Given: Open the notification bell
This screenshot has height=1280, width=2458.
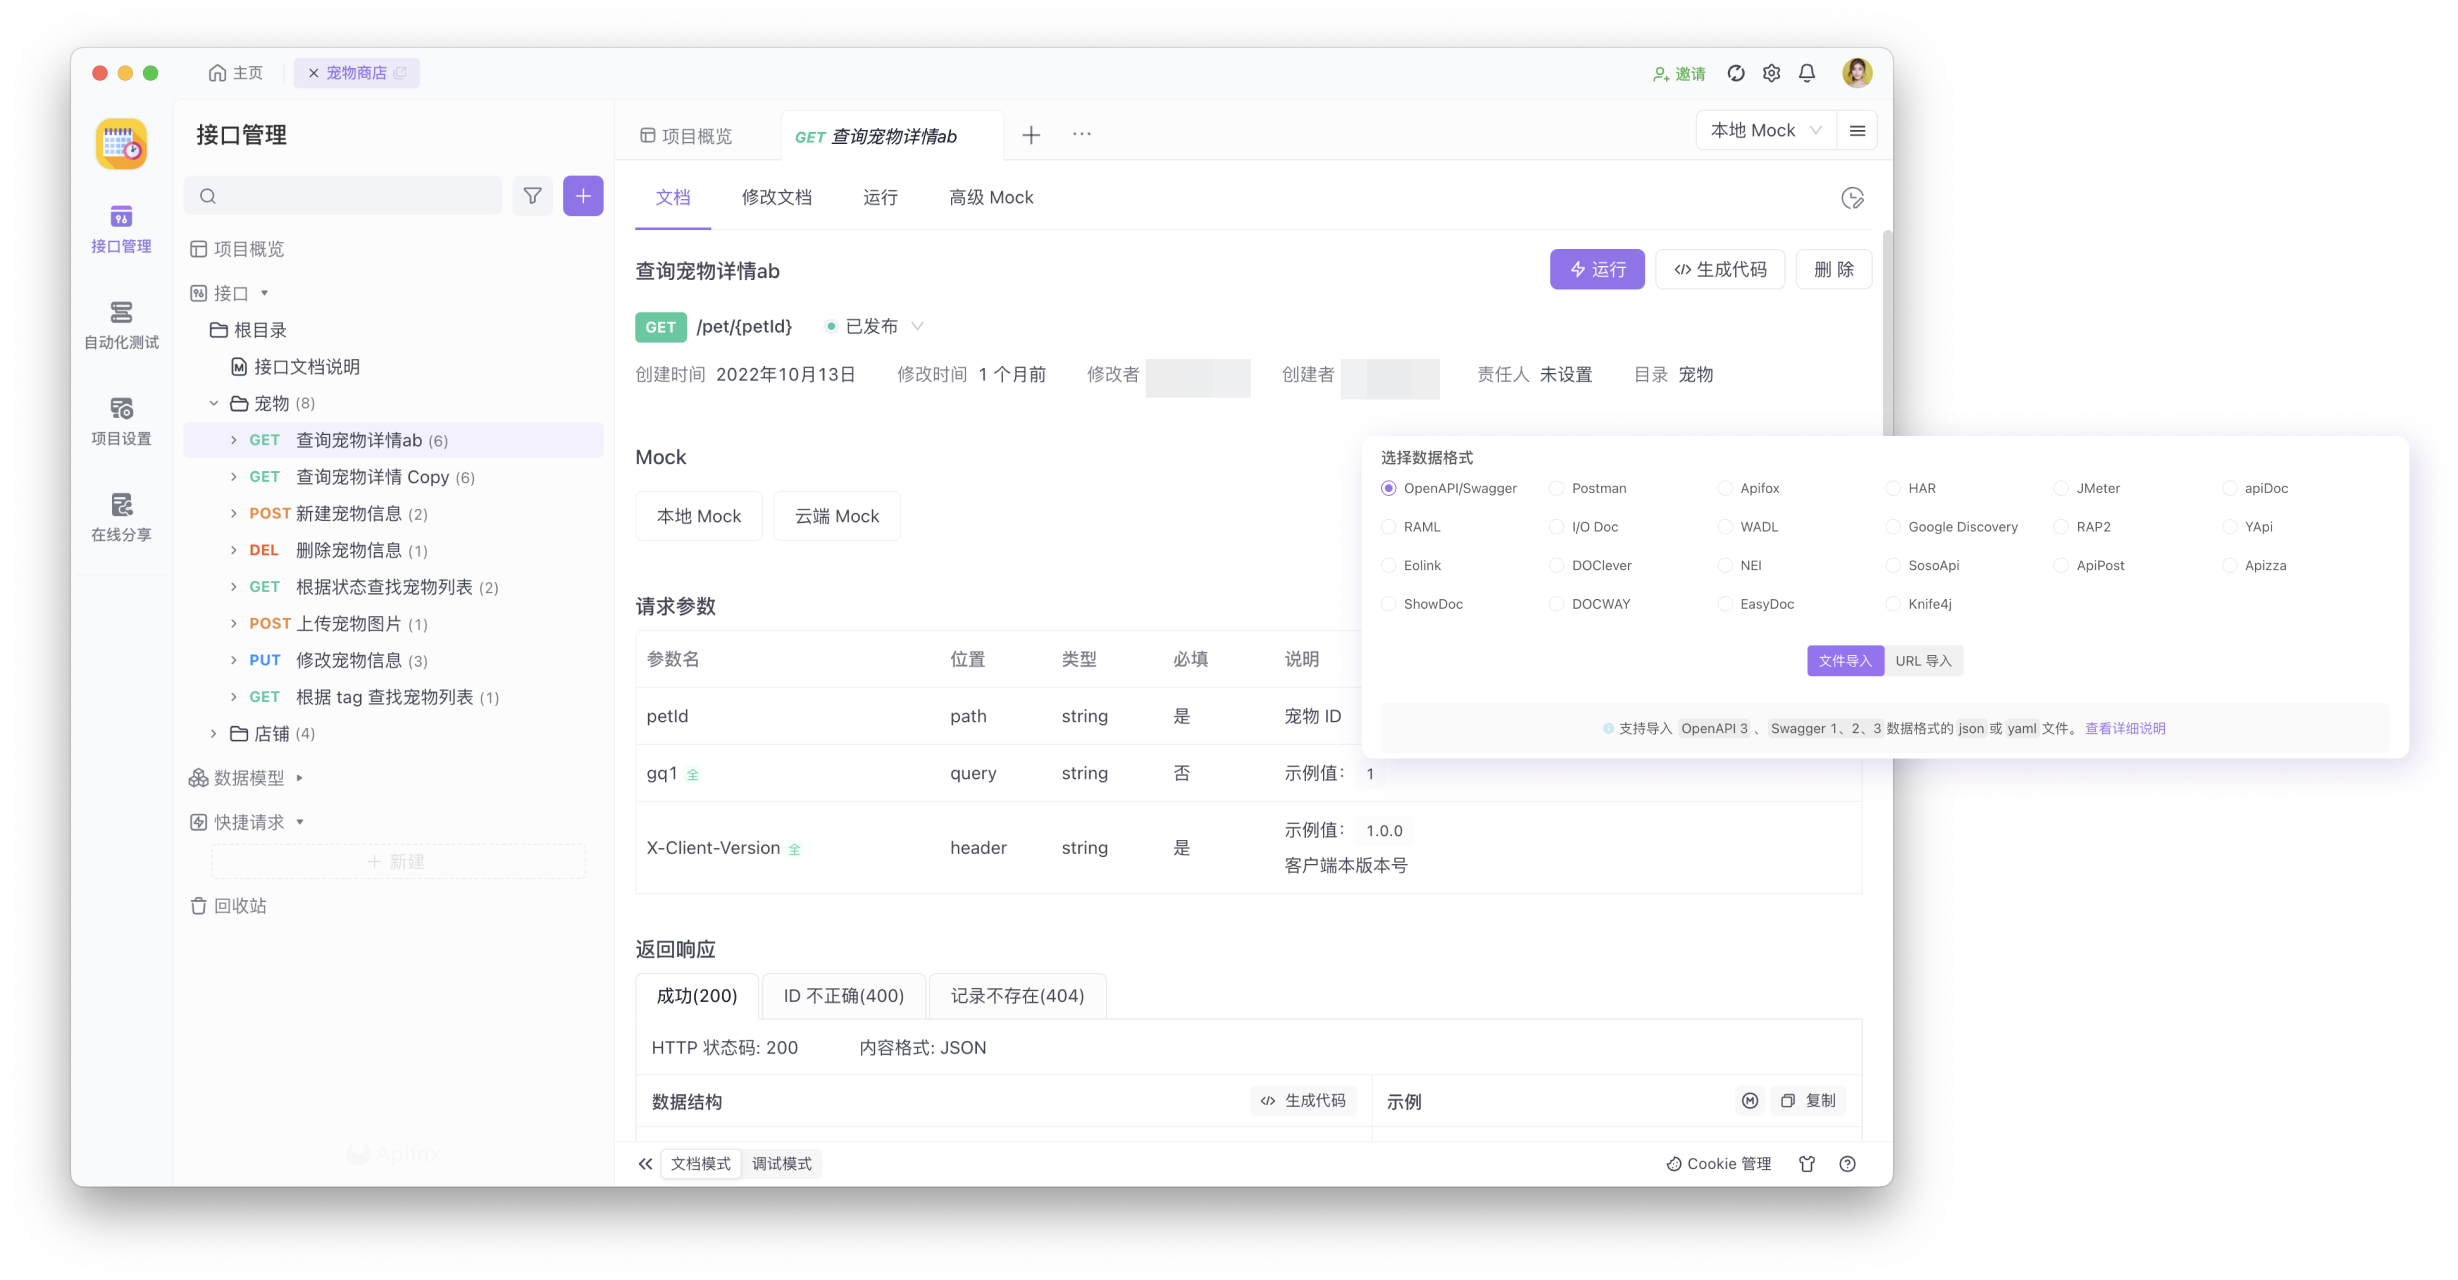Looking at the screenshot, I should pos(1806,72).
